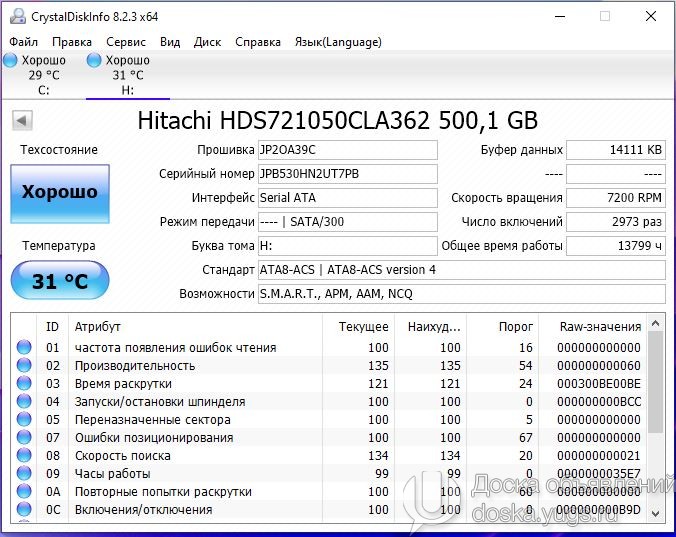Click the Интерфейс field Serial ATA
This screenshot has width=676, height=537.
click(347, 198)
